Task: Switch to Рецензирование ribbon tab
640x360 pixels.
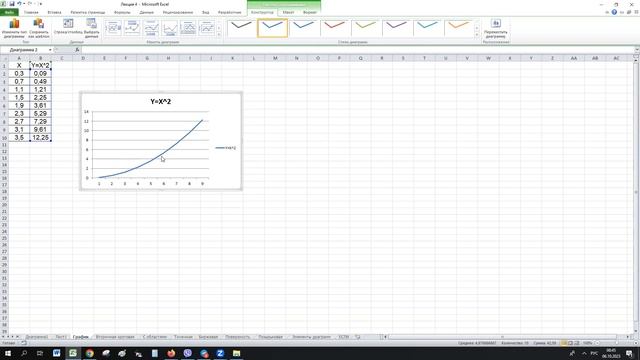Action: click(178, 12)
